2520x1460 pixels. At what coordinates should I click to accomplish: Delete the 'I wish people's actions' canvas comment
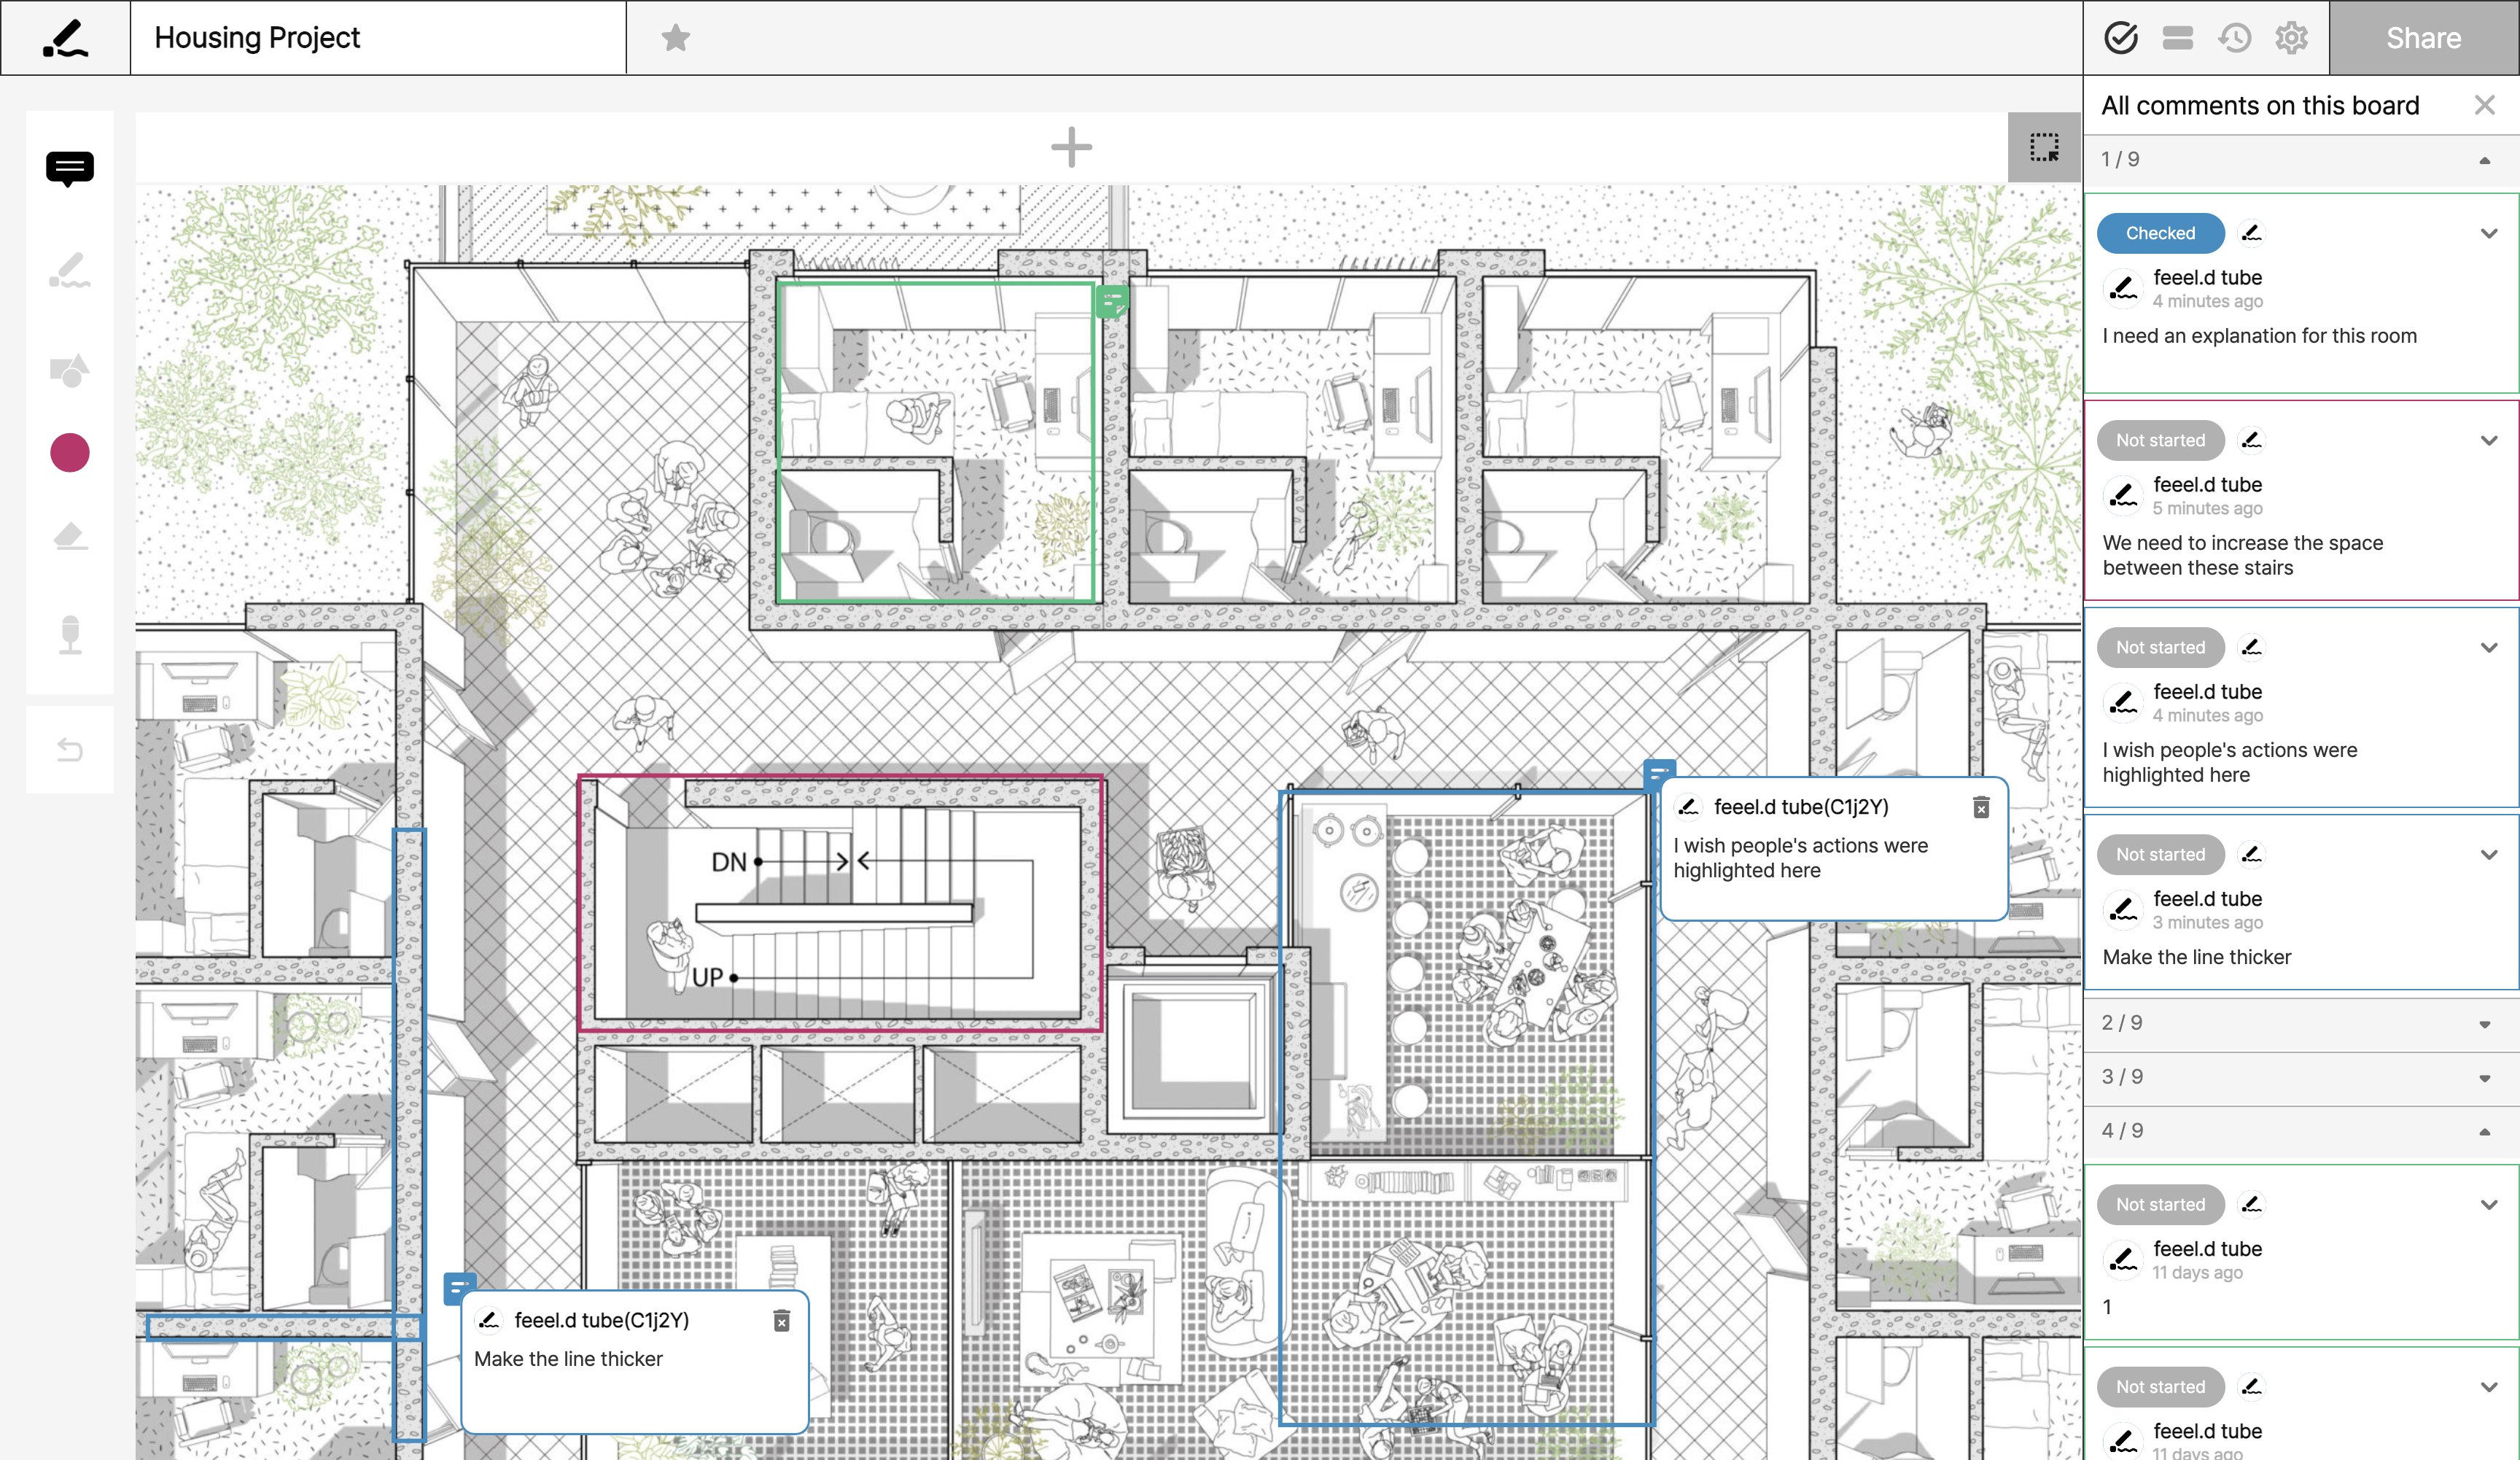pos(1981,807)
